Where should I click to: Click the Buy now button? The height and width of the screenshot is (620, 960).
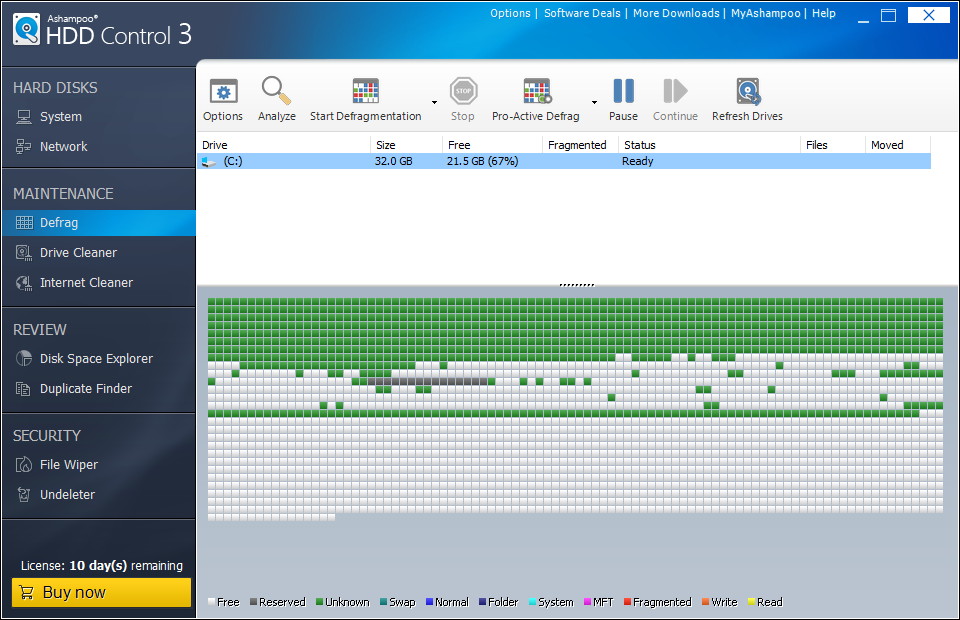coord(101,592)
